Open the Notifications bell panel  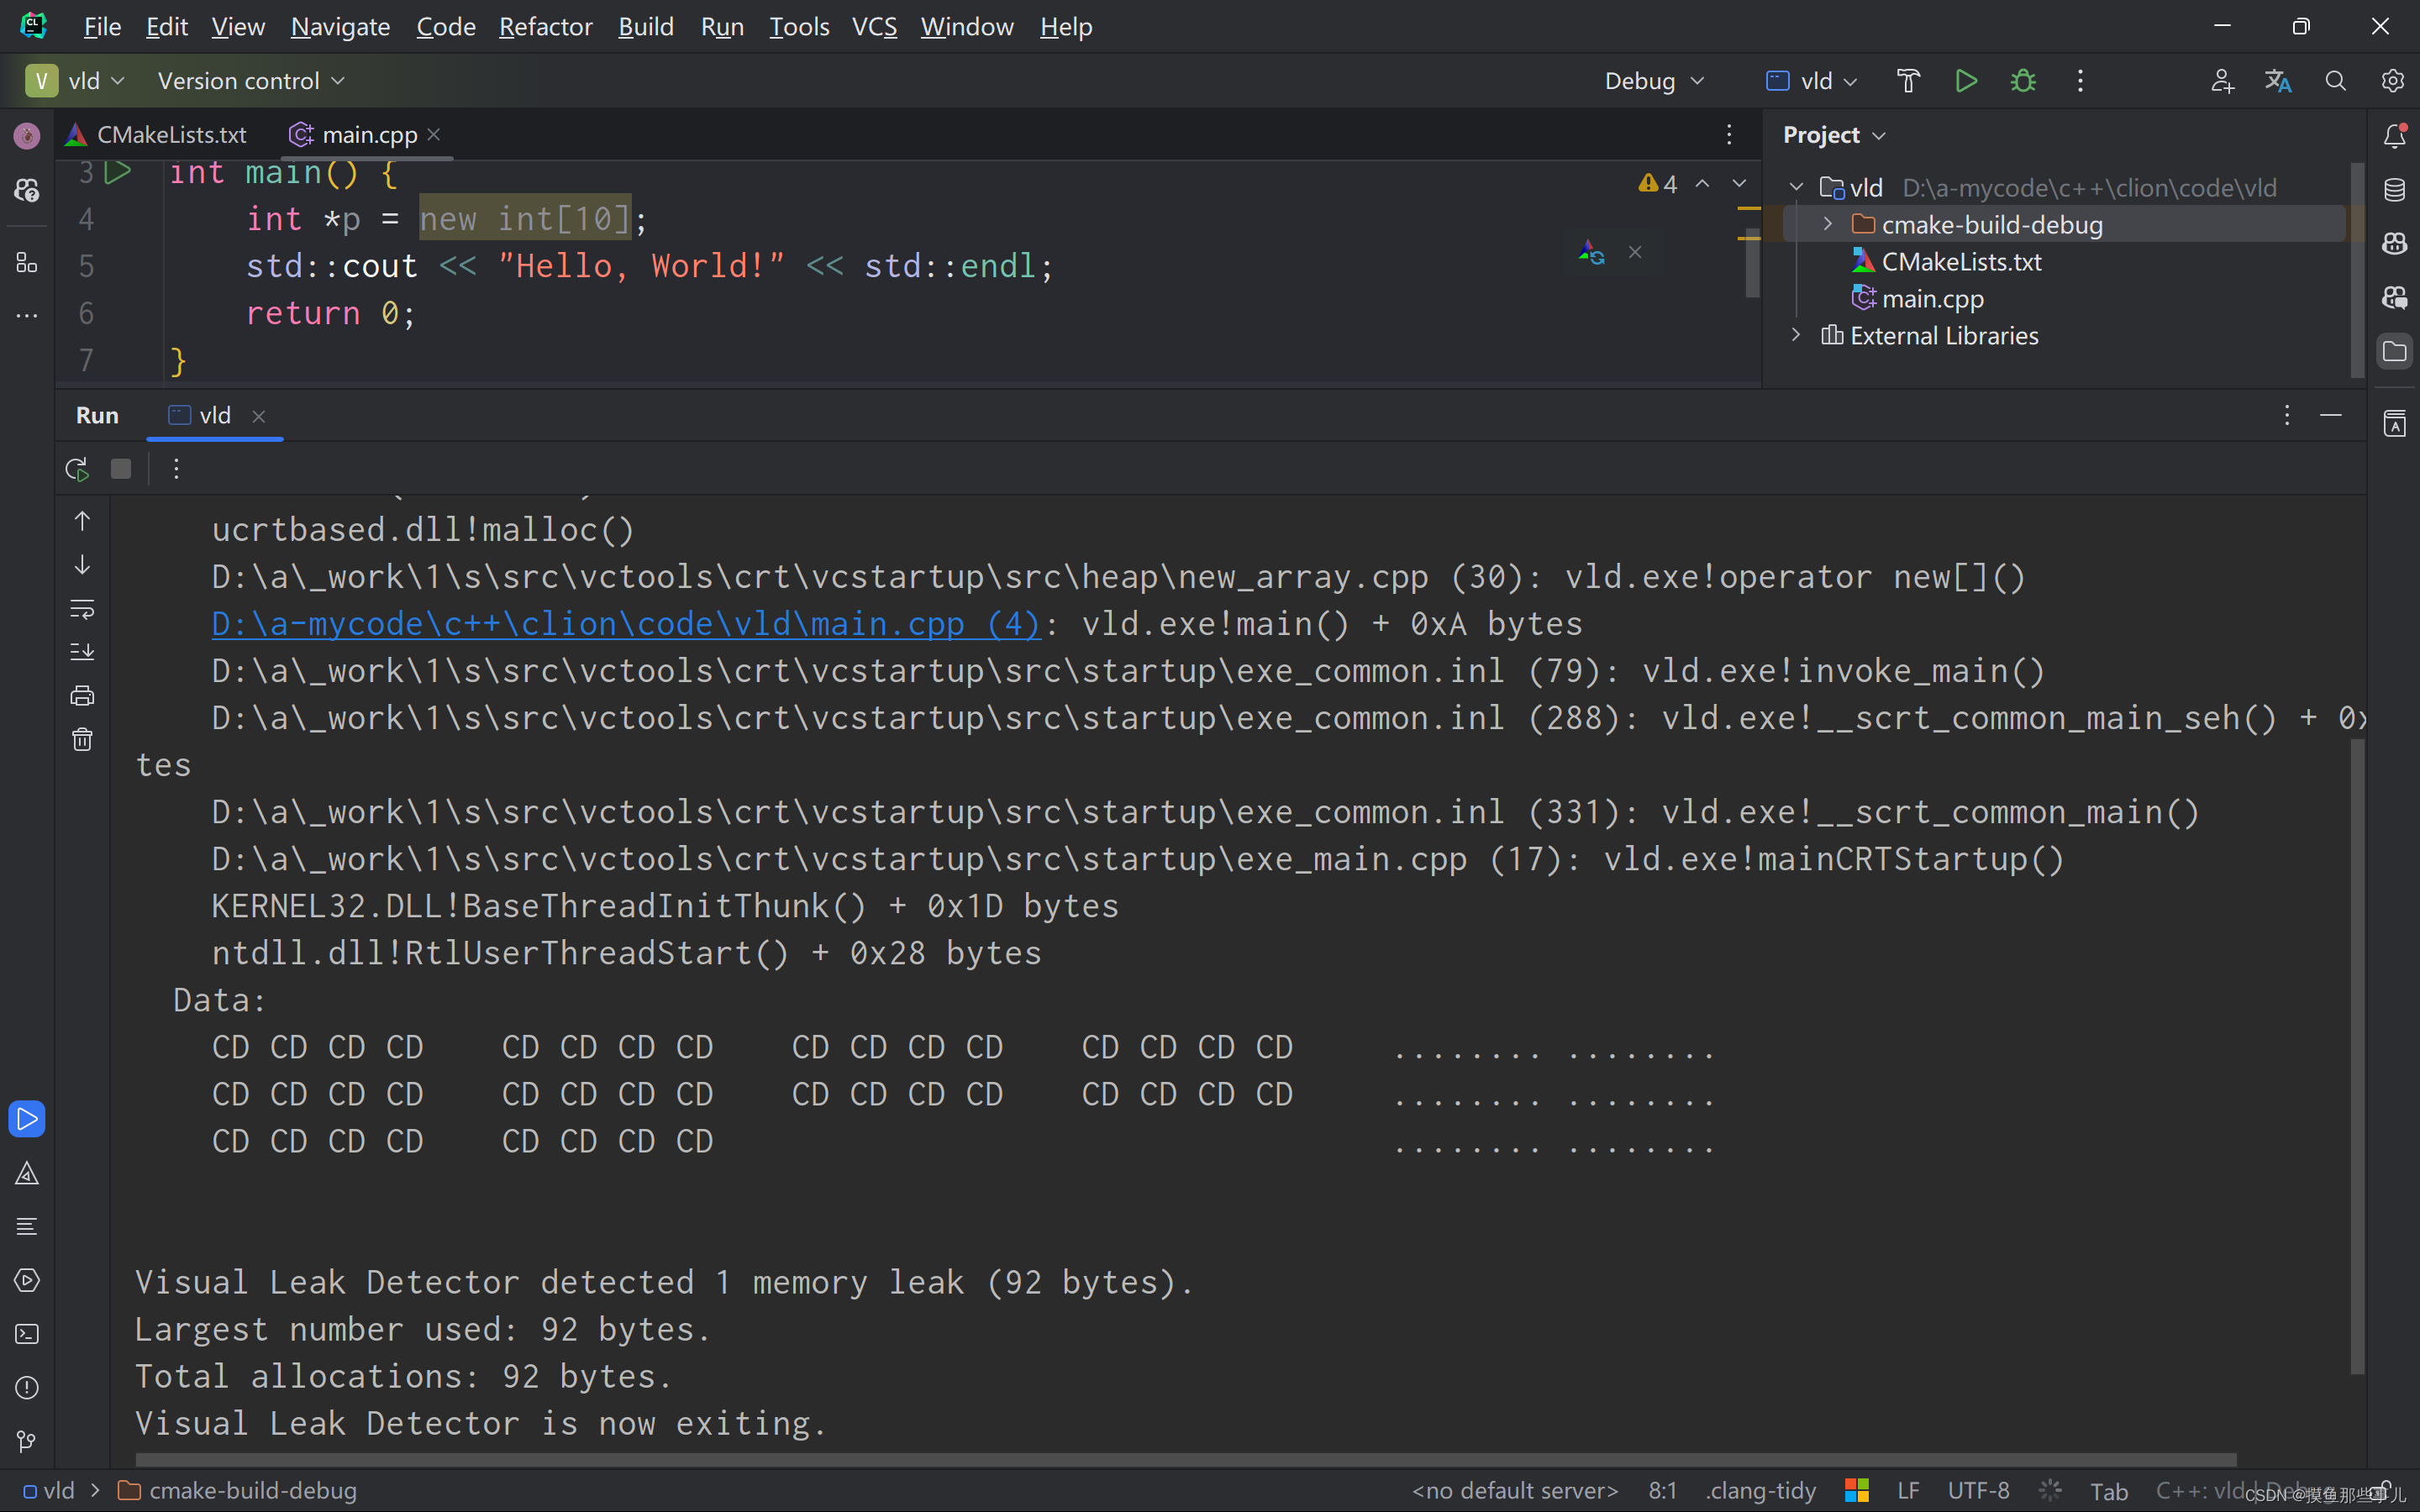click(2396, 136)
